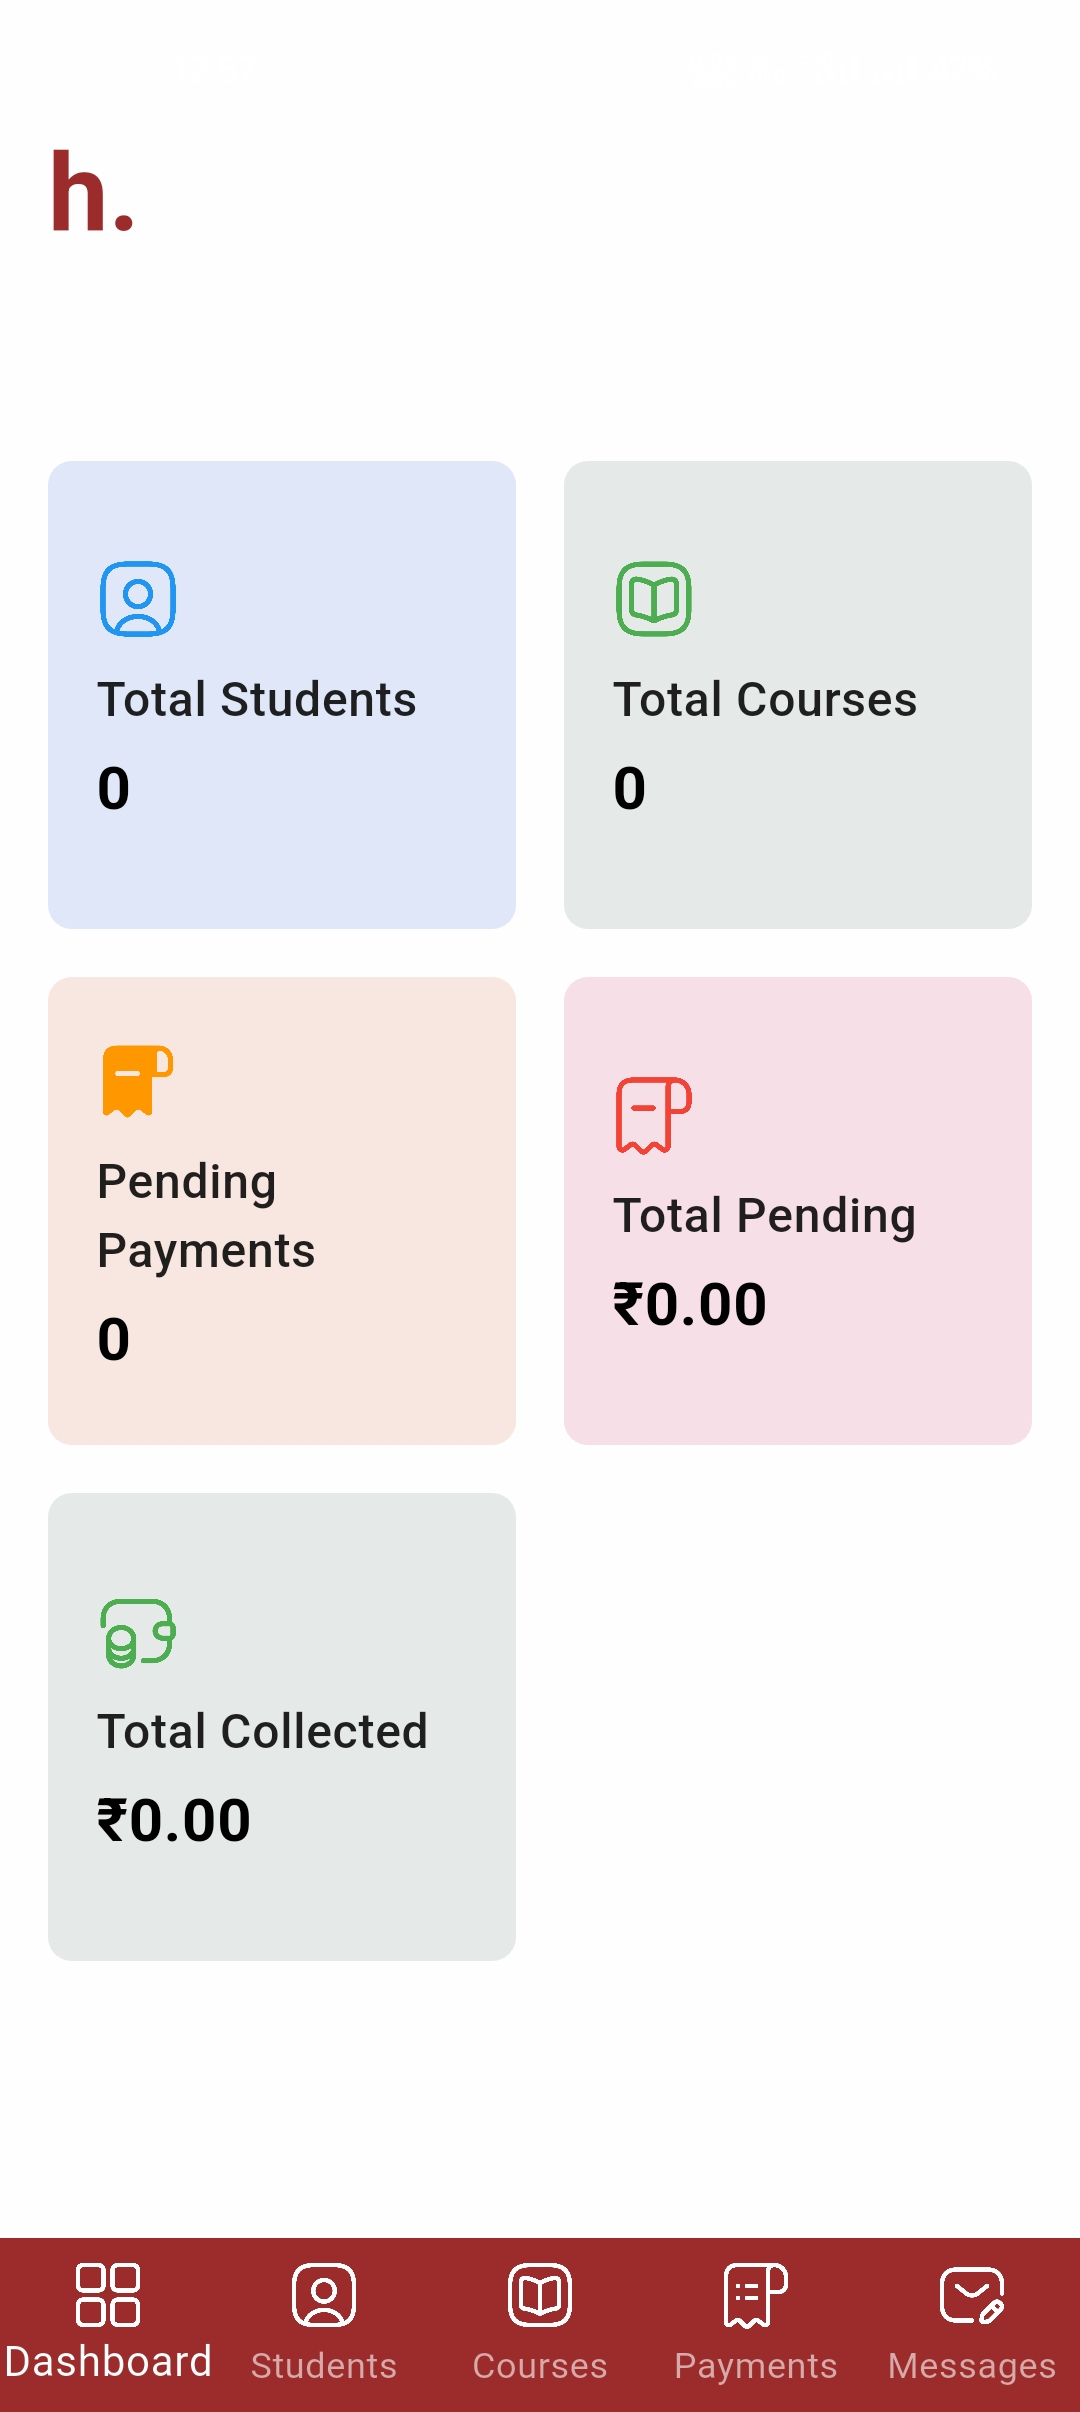Open the Total Students card title

tap(257, 699)
